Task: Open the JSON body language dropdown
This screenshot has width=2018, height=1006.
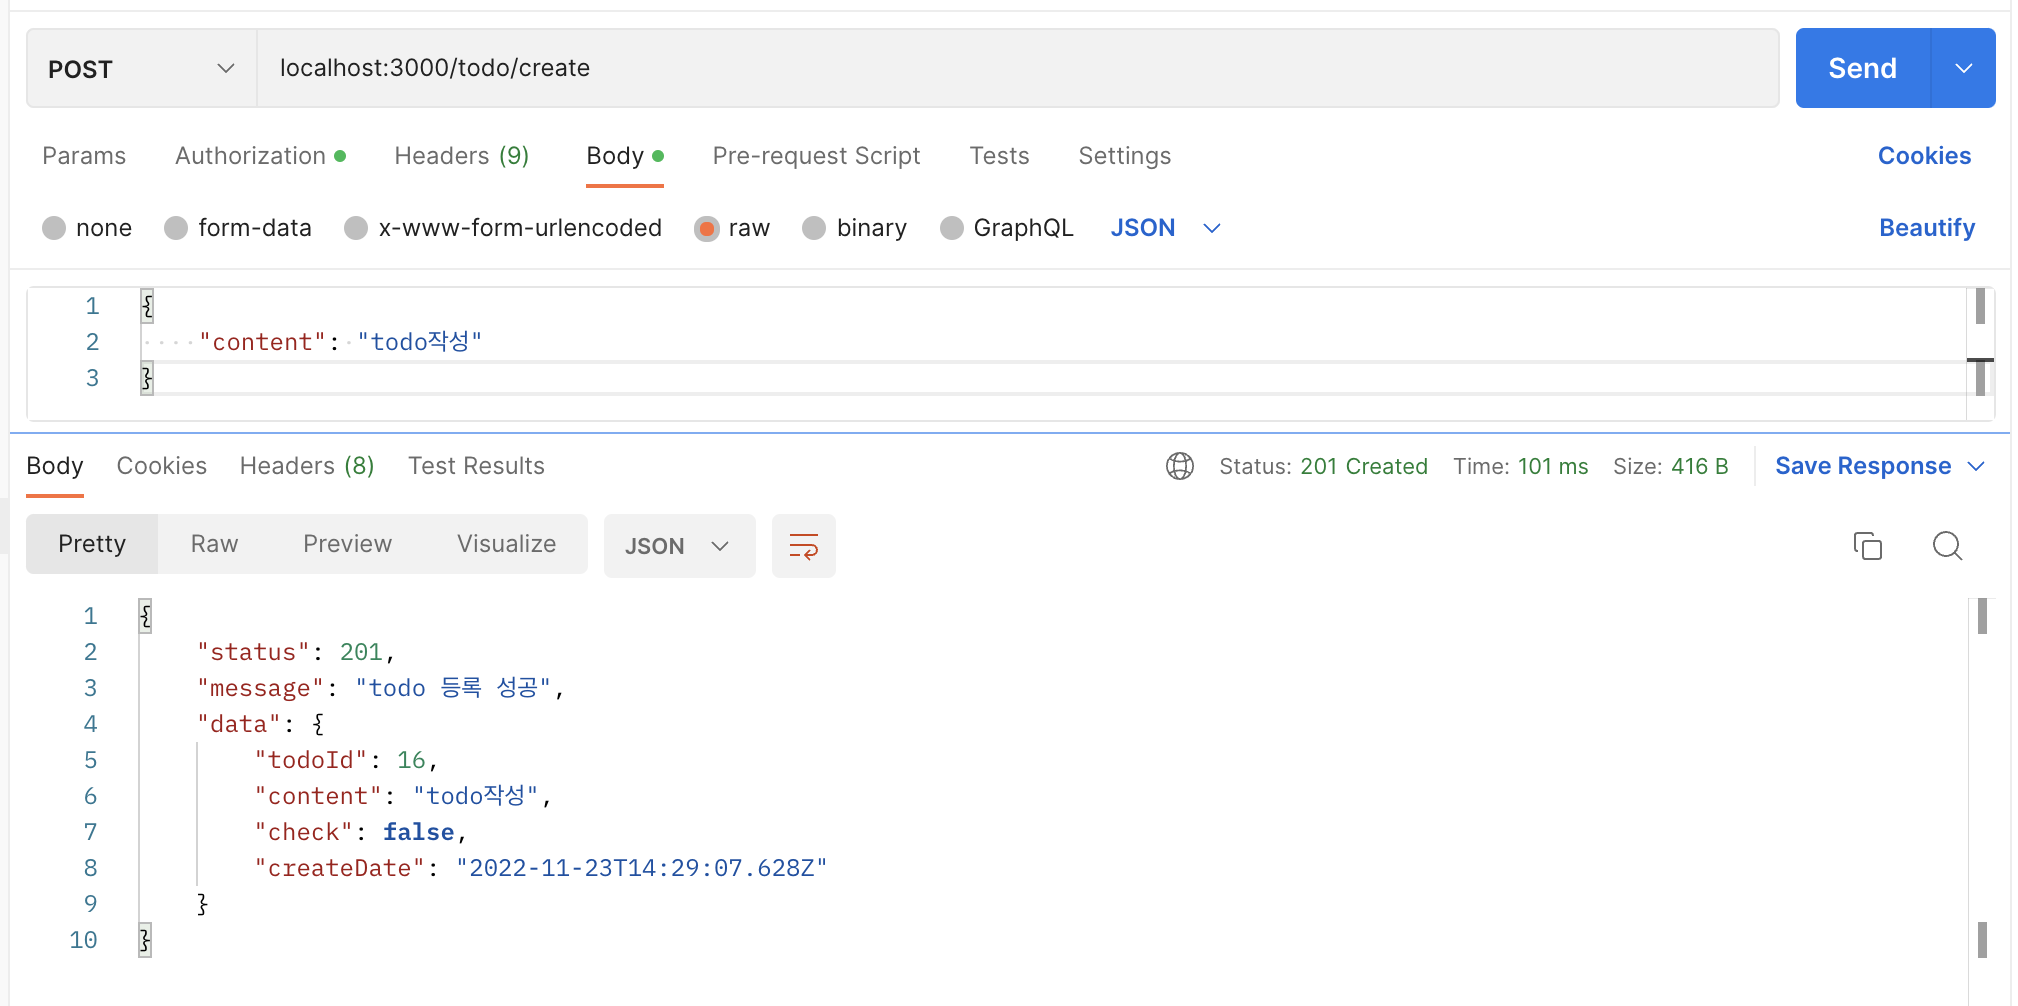Action: 1165,228
